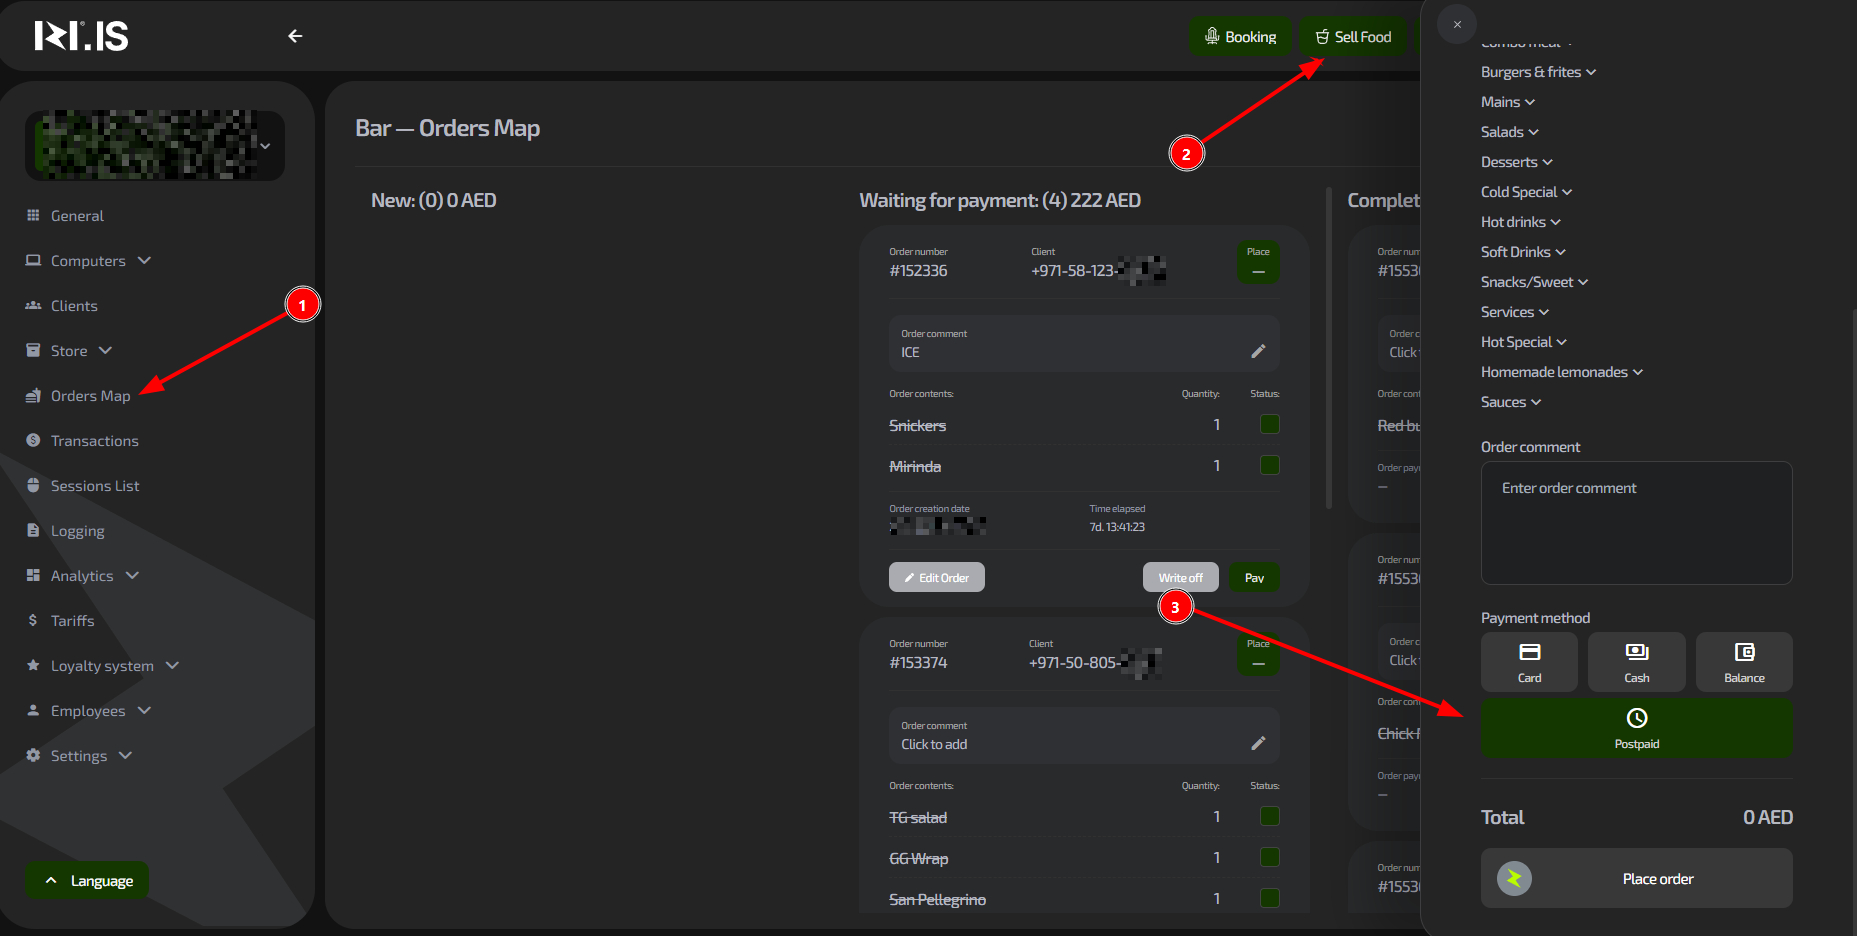Viewport: 1857px width, 936px height.
Task: Choose the Postpaid payment option
Action: tap(1636, 729)
